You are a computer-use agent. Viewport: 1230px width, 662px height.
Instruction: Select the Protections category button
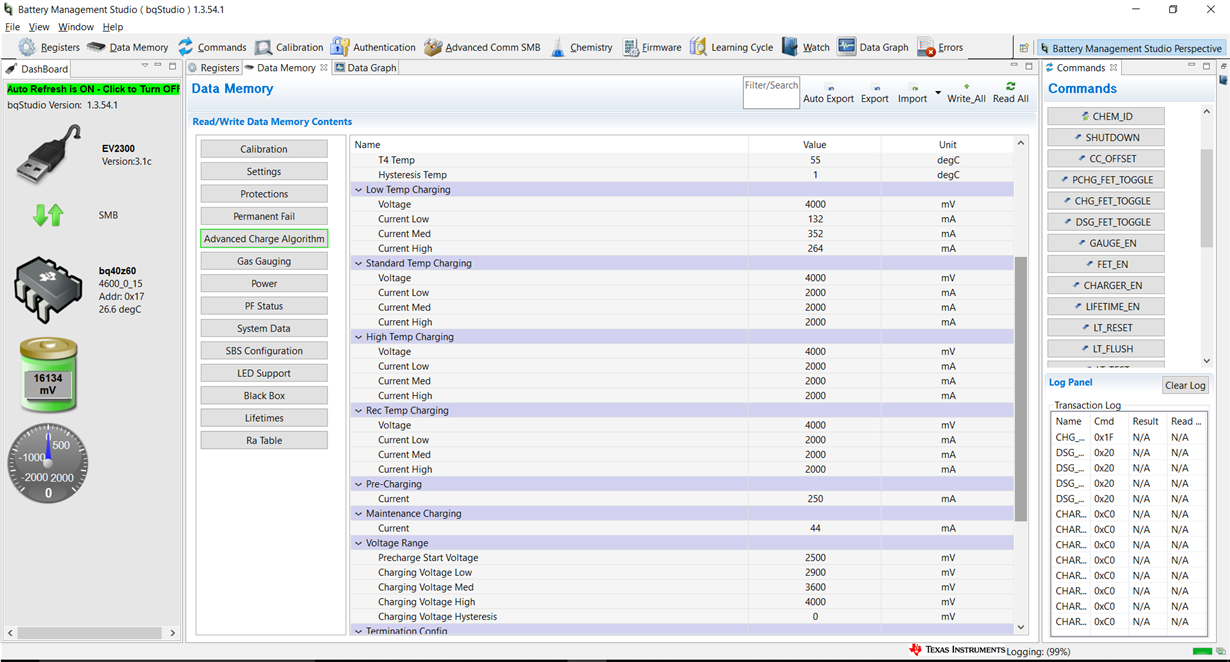coord(264,194)
